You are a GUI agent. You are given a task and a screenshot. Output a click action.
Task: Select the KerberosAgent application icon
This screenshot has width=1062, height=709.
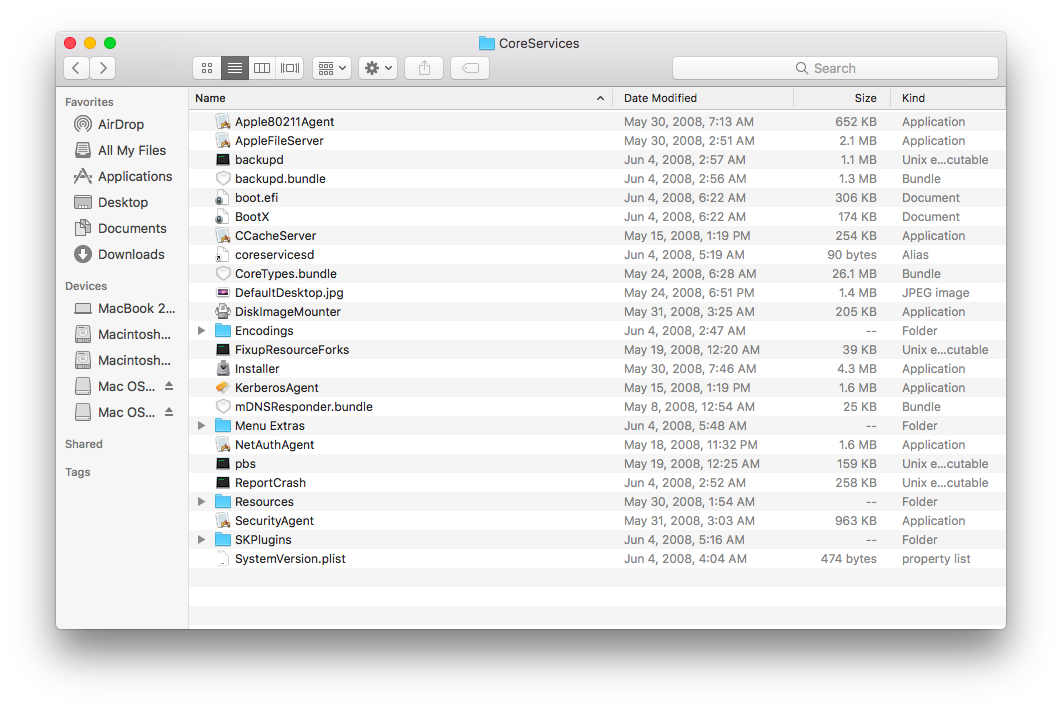pos(223,387)
